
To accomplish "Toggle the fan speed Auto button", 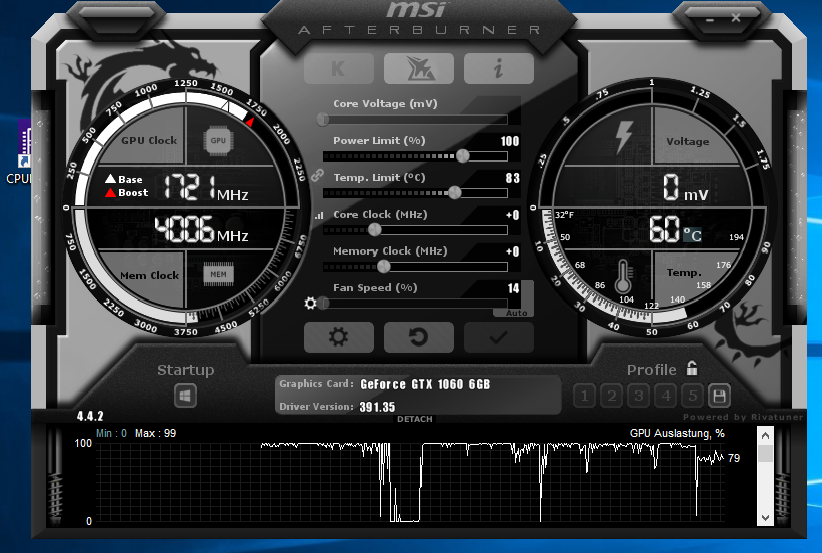I will tap(516, 313).
